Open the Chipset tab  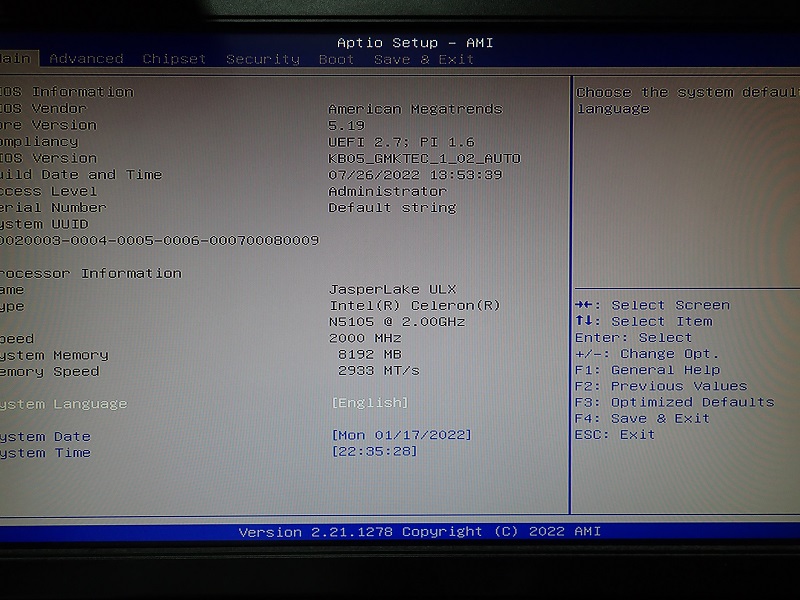174,59
